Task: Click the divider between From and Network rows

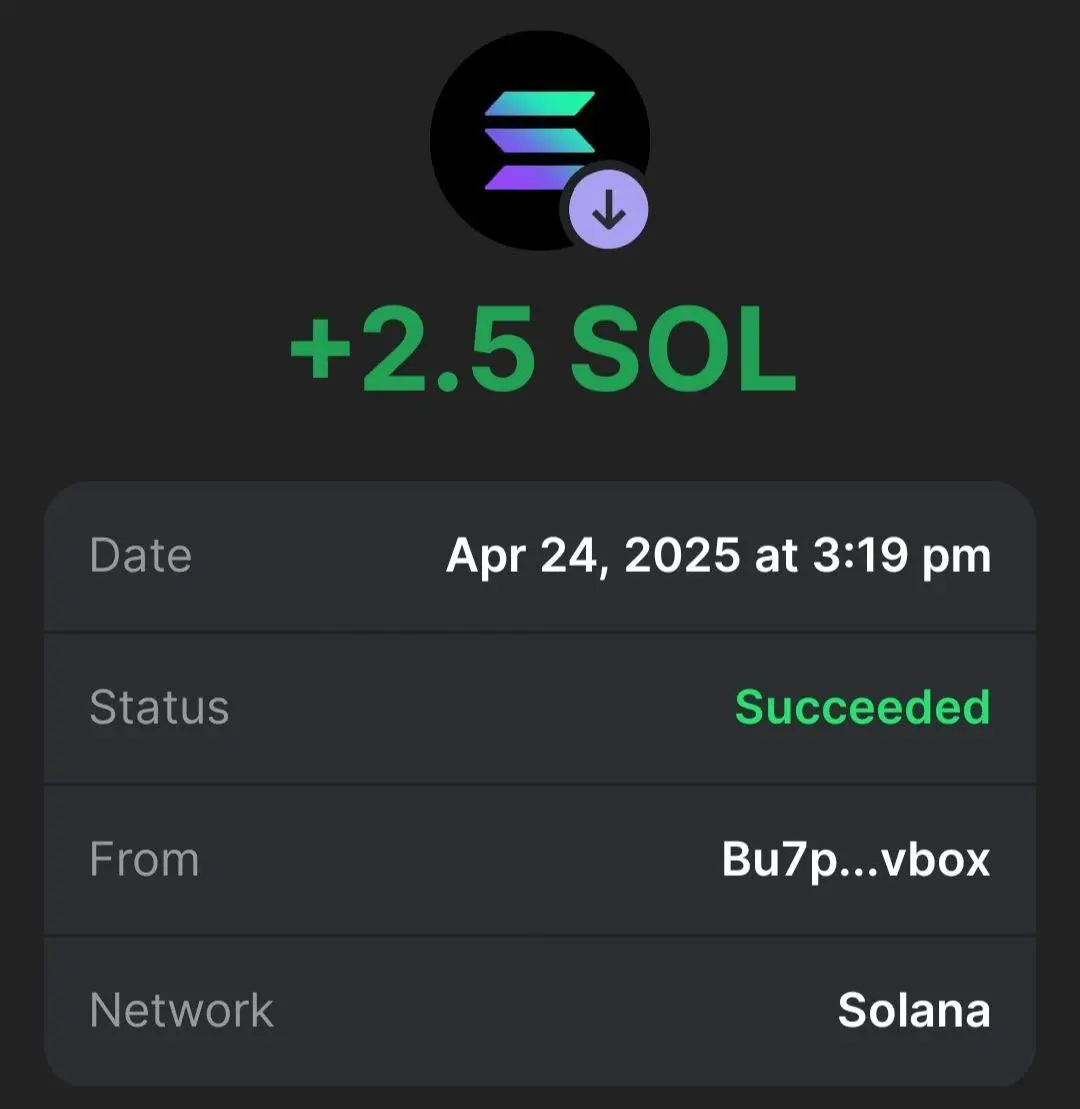Action: click(540, 936)
